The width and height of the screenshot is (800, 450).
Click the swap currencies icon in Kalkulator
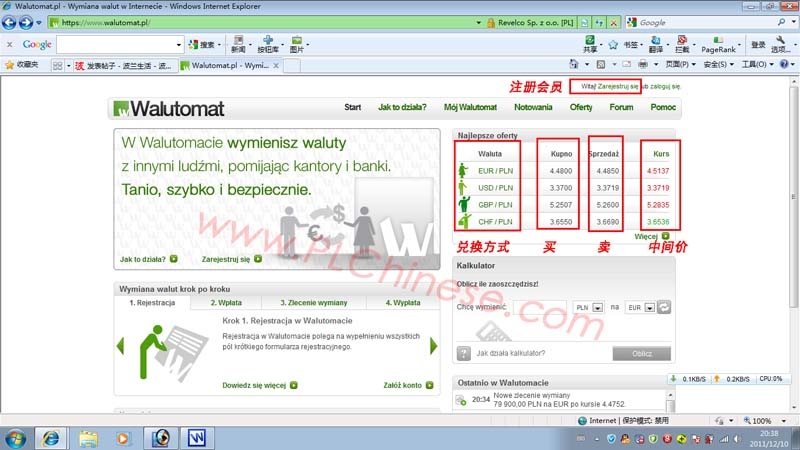click(x=664, y=307)
